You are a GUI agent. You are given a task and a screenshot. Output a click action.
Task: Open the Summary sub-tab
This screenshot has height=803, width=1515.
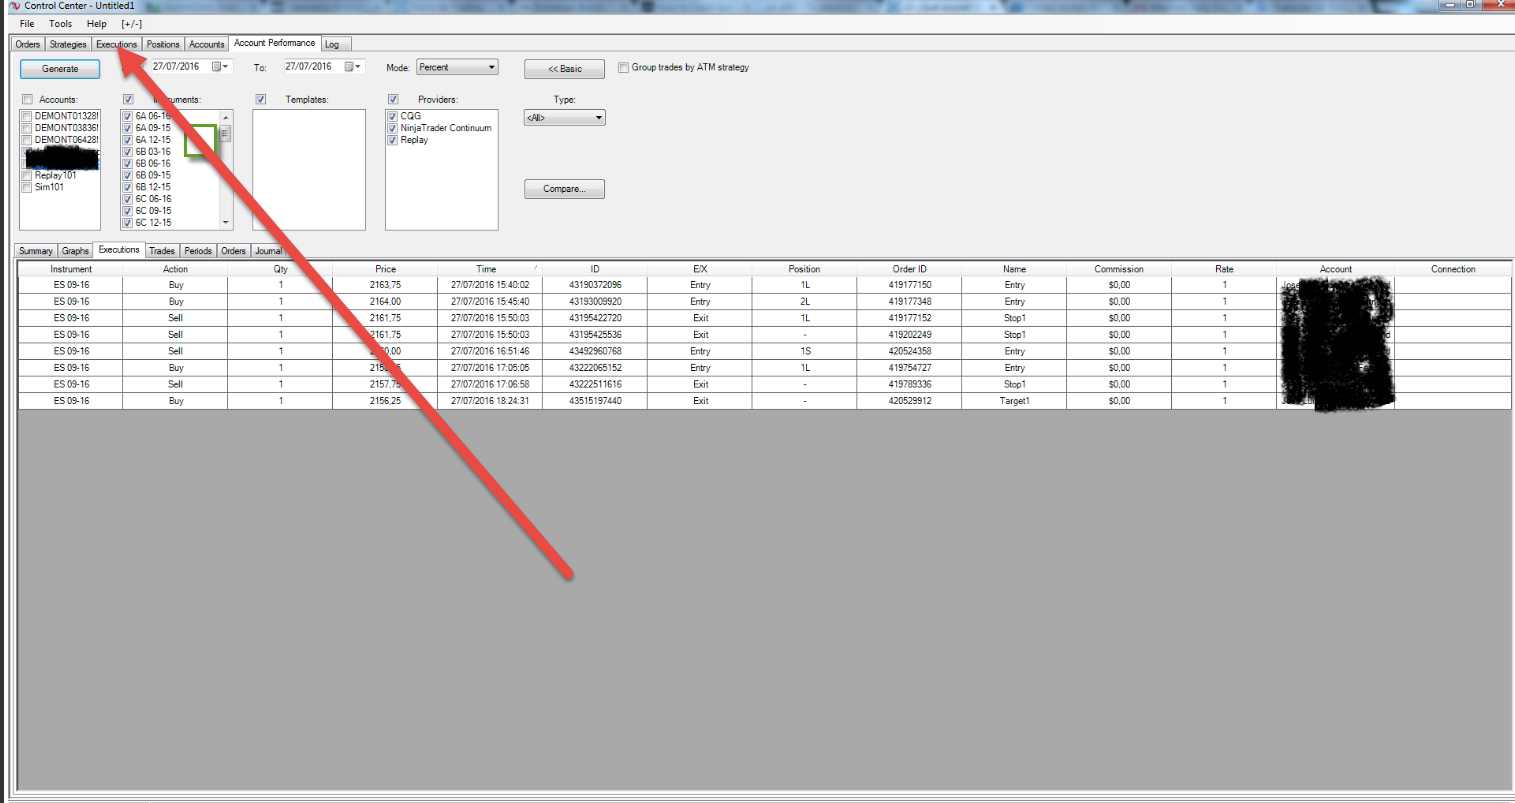(36, 251)
